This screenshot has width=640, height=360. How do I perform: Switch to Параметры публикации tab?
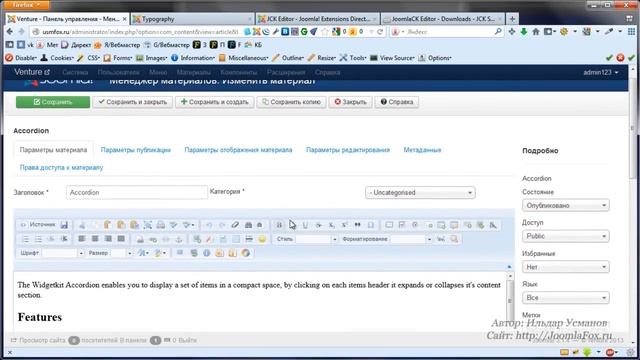click(x=136, y=150)
